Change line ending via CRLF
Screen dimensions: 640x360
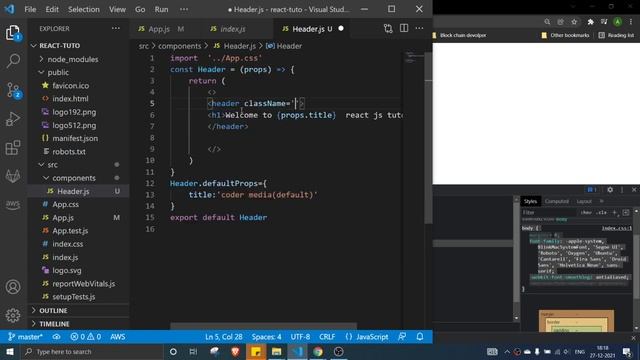327,337
